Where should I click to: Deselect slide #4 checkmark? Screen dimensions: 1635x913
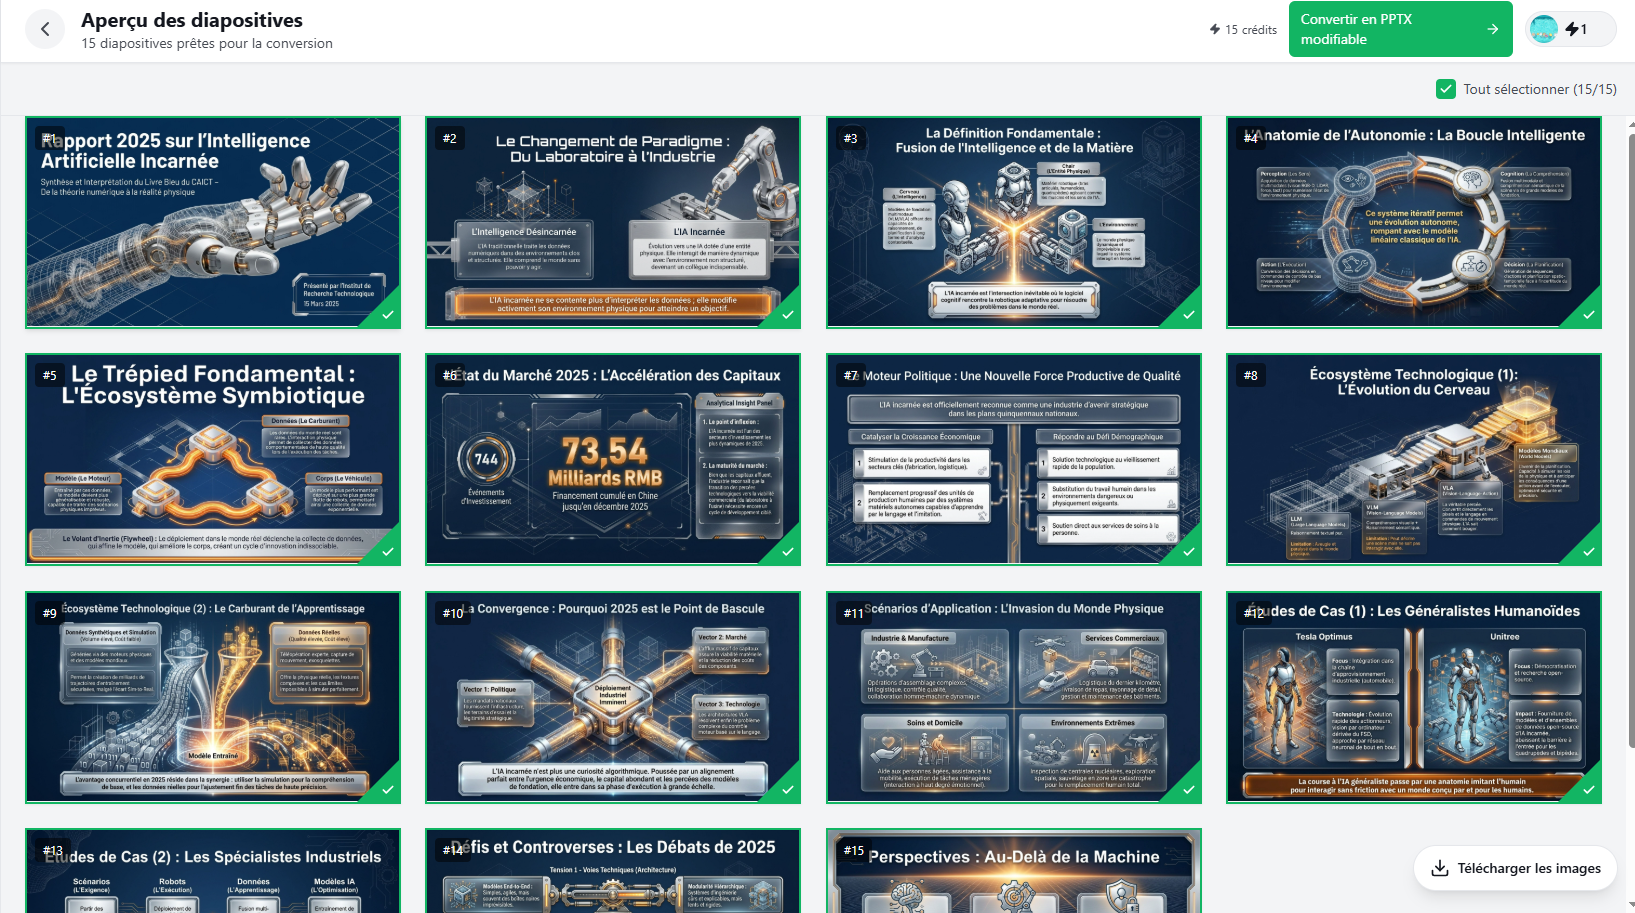pos(1589,315)
